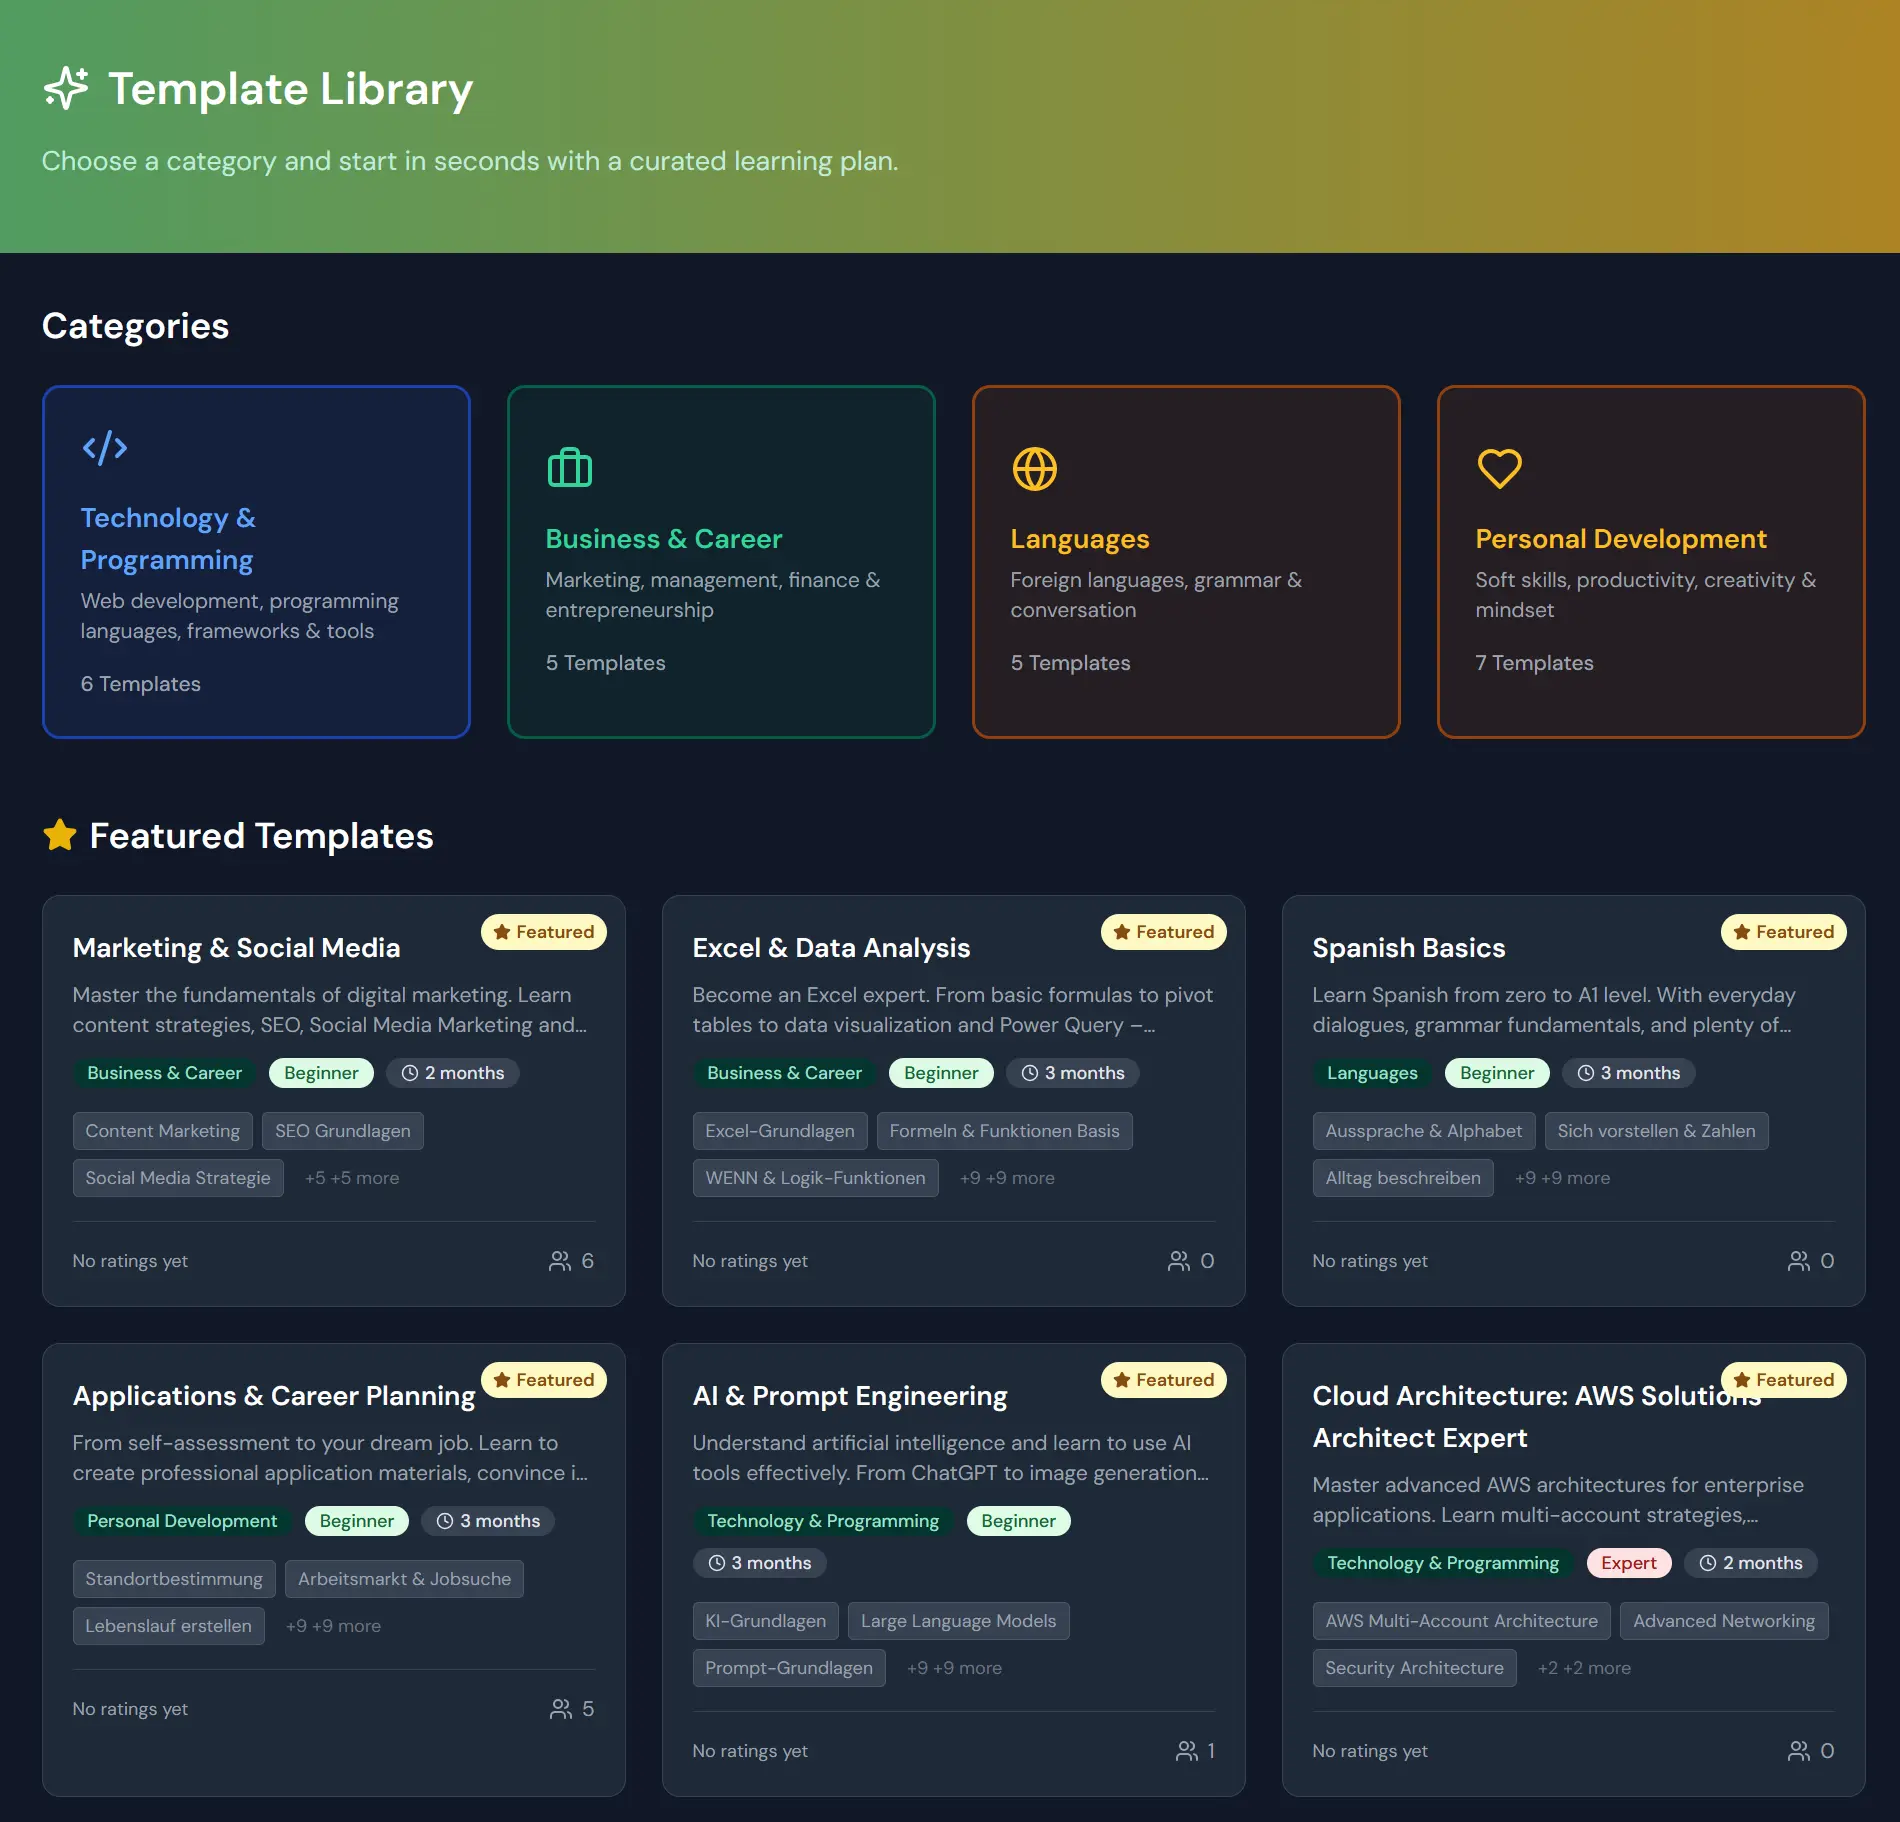
Task: Click "7 Templates" in Personal Development card
Action: pyautogui.click(x=1534, y=663)
